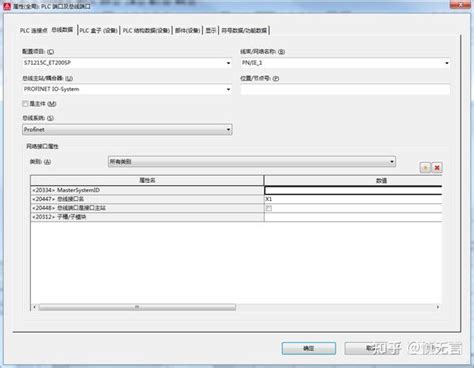474x368 pixels.
Task: Close the properties dialog window
Action: pyautogui.click(x=460, y=5)
